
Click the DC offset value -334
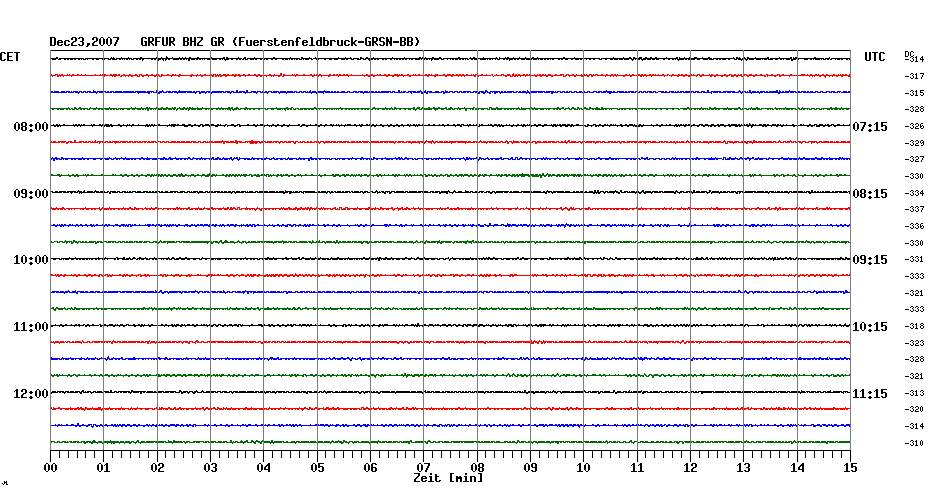coord(915,193)
